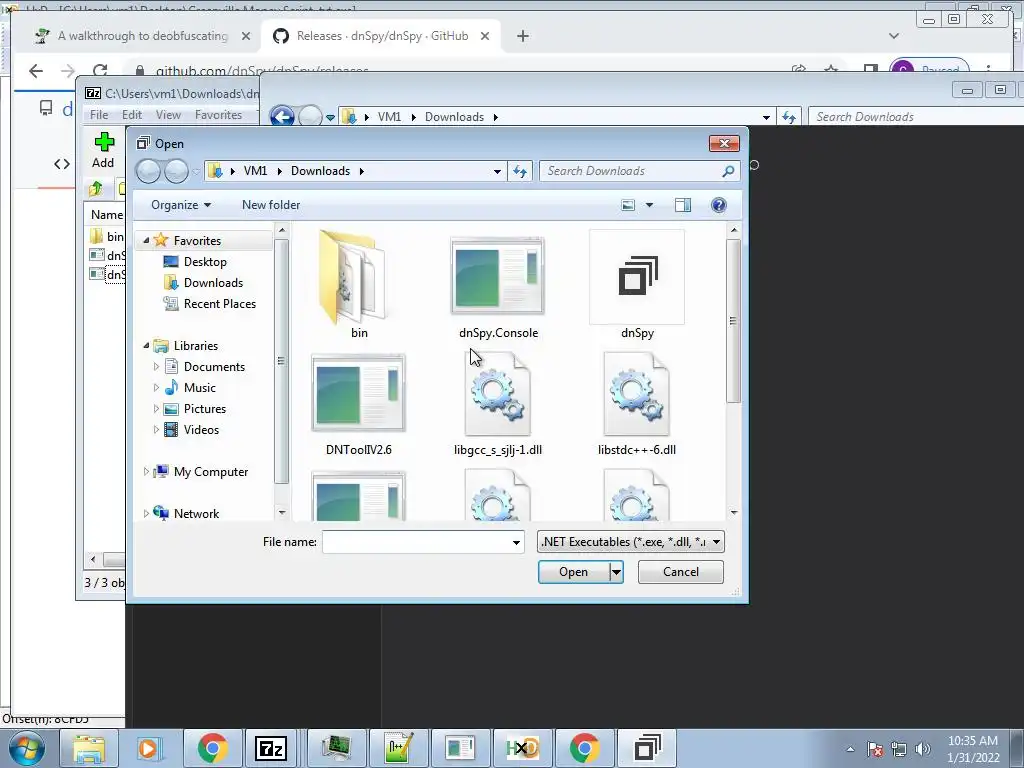
Task: Select the Music library
Action: point(199,388)
